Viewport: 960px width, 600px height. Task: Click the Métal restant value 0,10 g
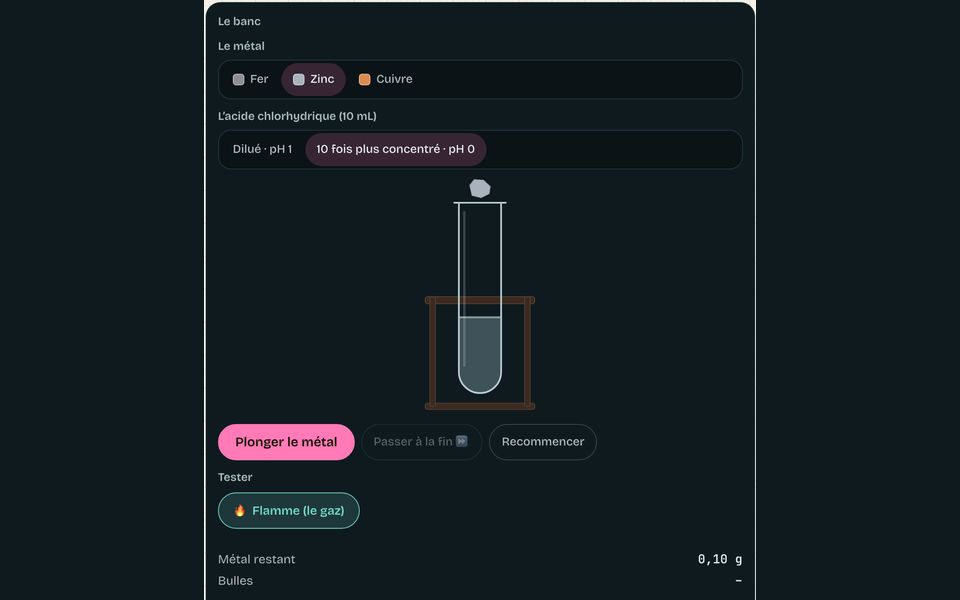point(719,560)
